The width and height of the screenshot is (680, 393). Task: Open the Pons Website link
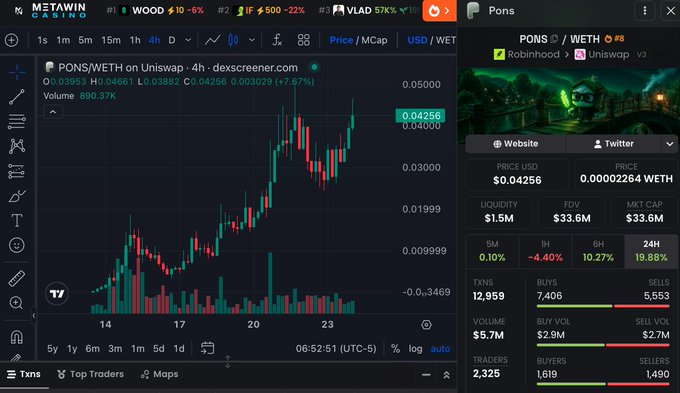516,144
